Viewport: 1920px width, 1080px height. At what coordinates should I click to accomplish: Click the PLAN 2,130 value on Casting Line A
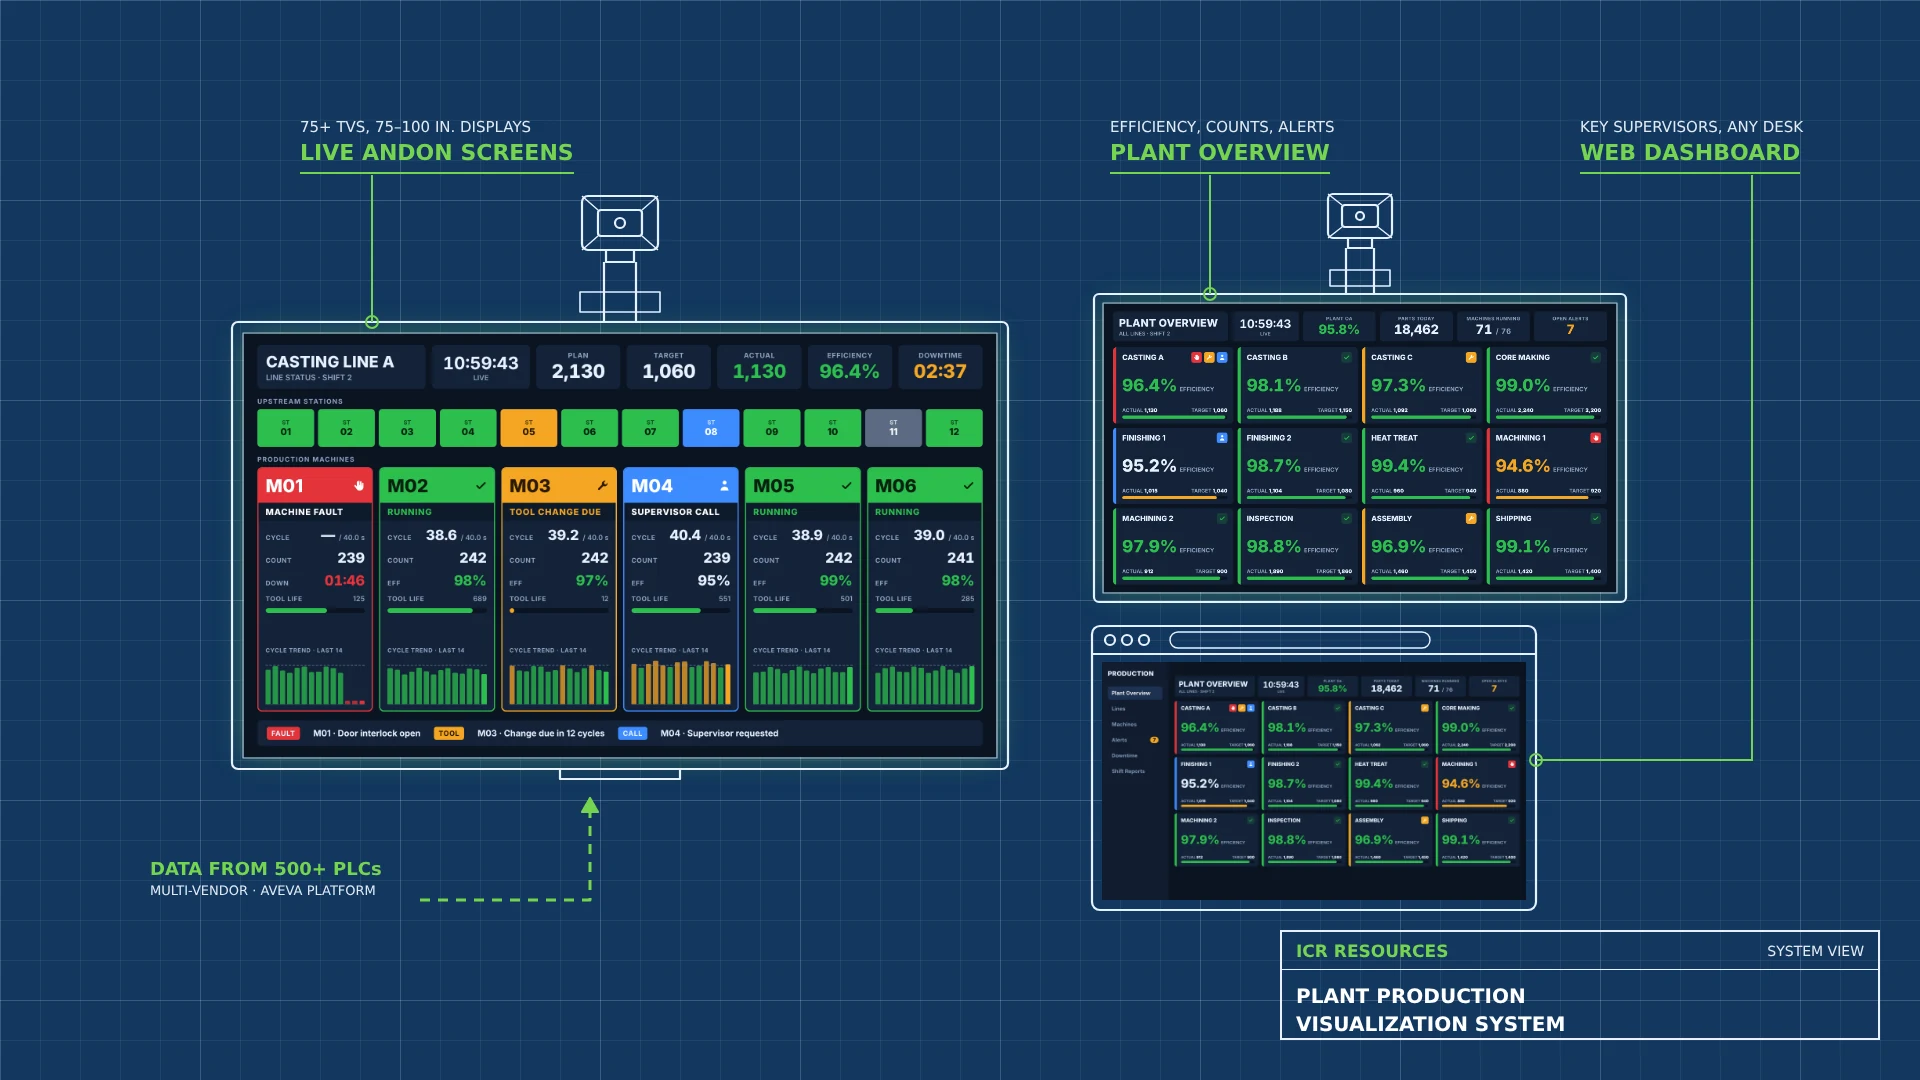(578, 371)
